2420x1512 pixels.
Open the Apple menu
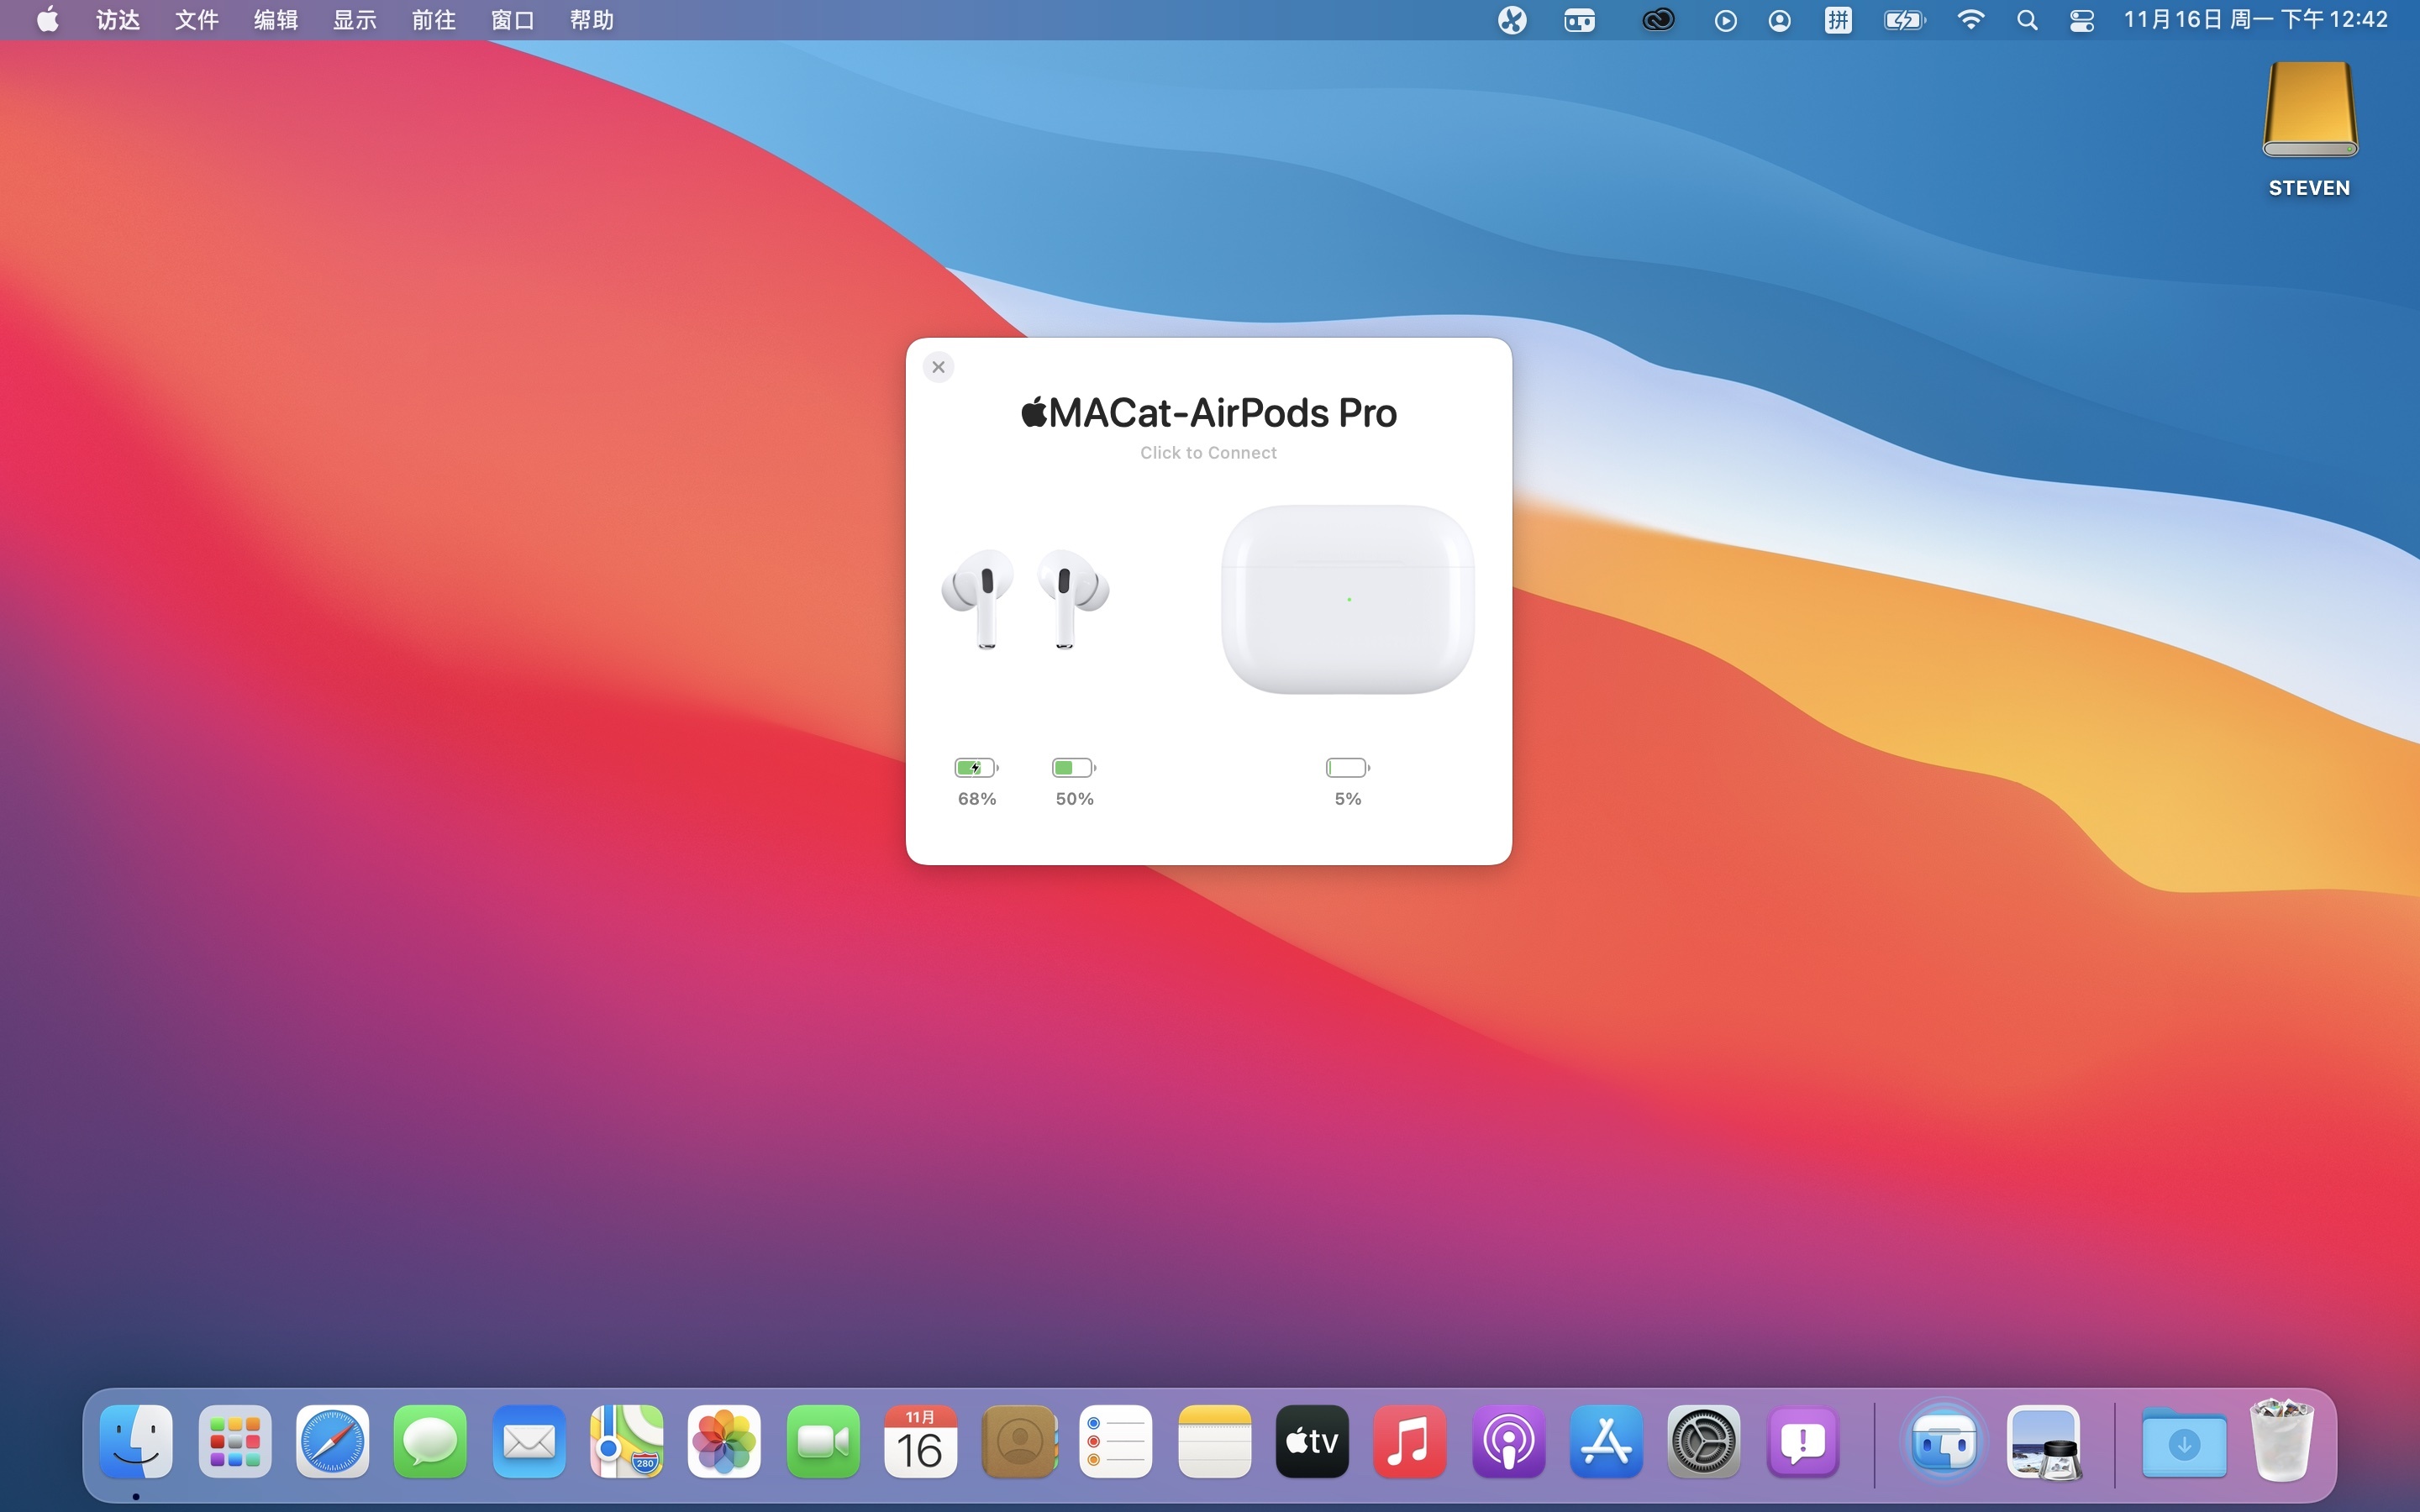[47, 20]
